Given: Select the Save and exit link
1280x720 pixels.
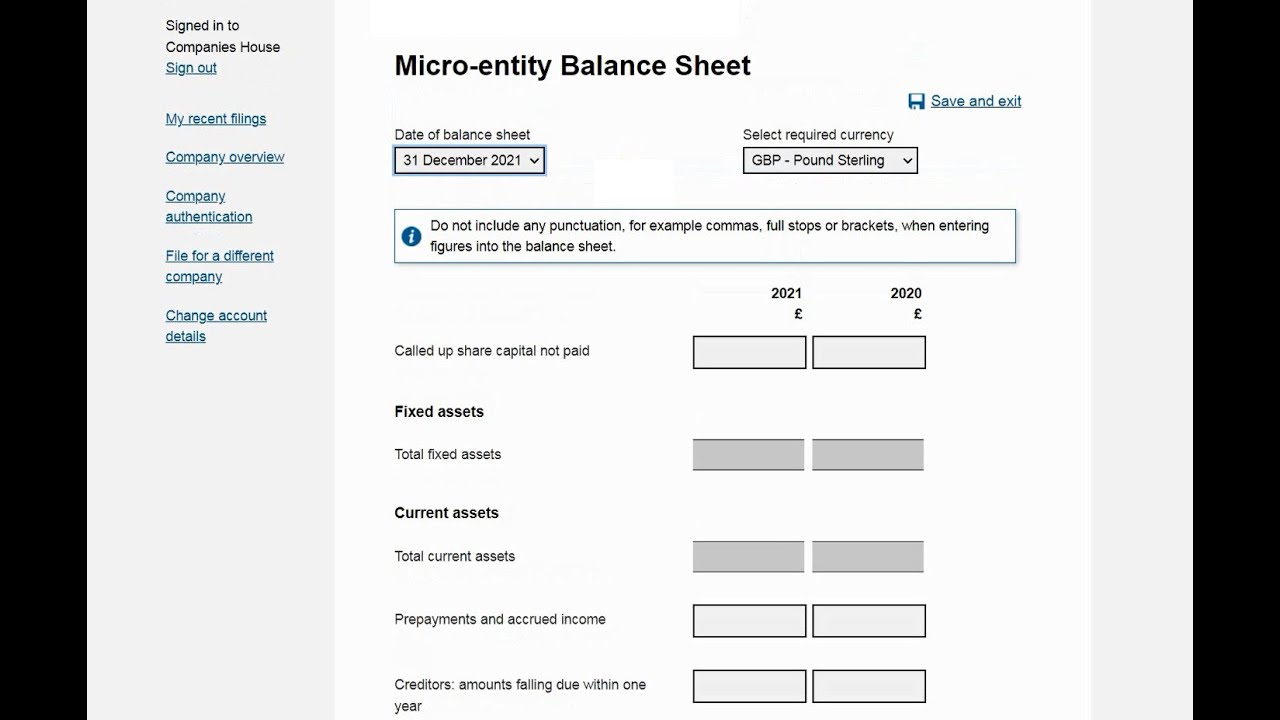Looking at the screenshot, I should point(975,101).
